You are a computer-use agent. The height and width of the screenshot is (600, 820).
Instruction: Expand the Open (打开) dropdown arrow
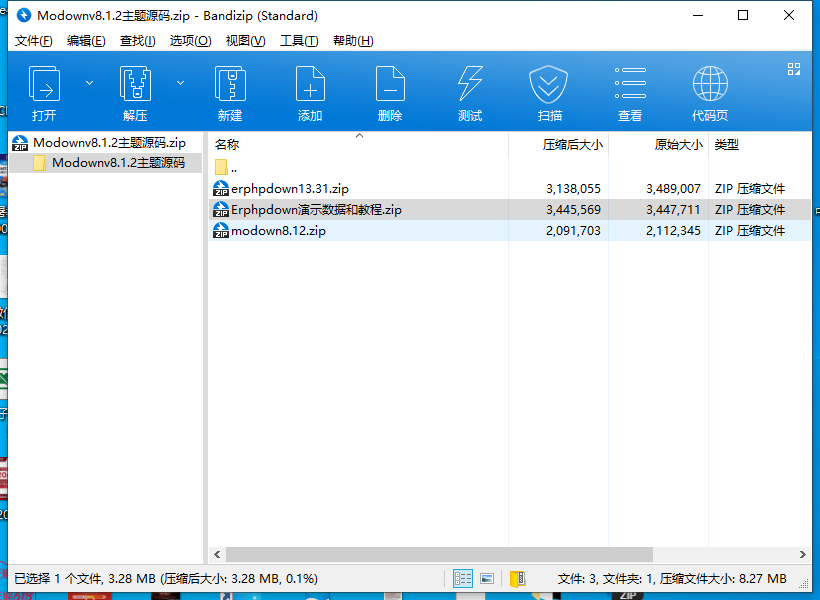[89, 83]
